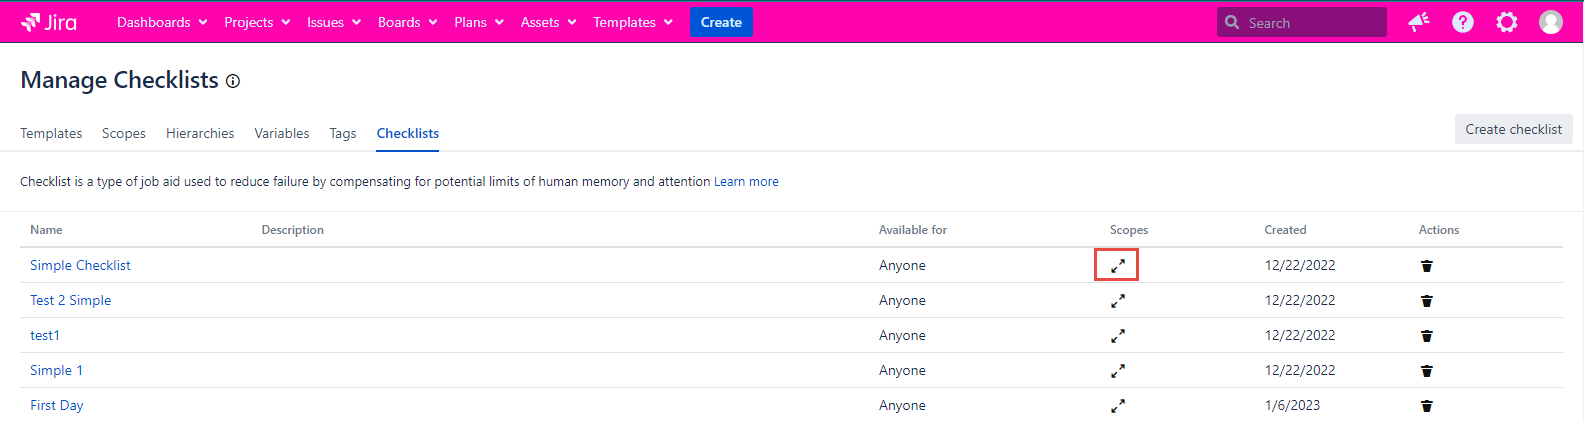Image resolution: width=1584 pixels, height=421 pixels.
Task: Delete the Simple 1 checklist
Action: pos(1426,371)
